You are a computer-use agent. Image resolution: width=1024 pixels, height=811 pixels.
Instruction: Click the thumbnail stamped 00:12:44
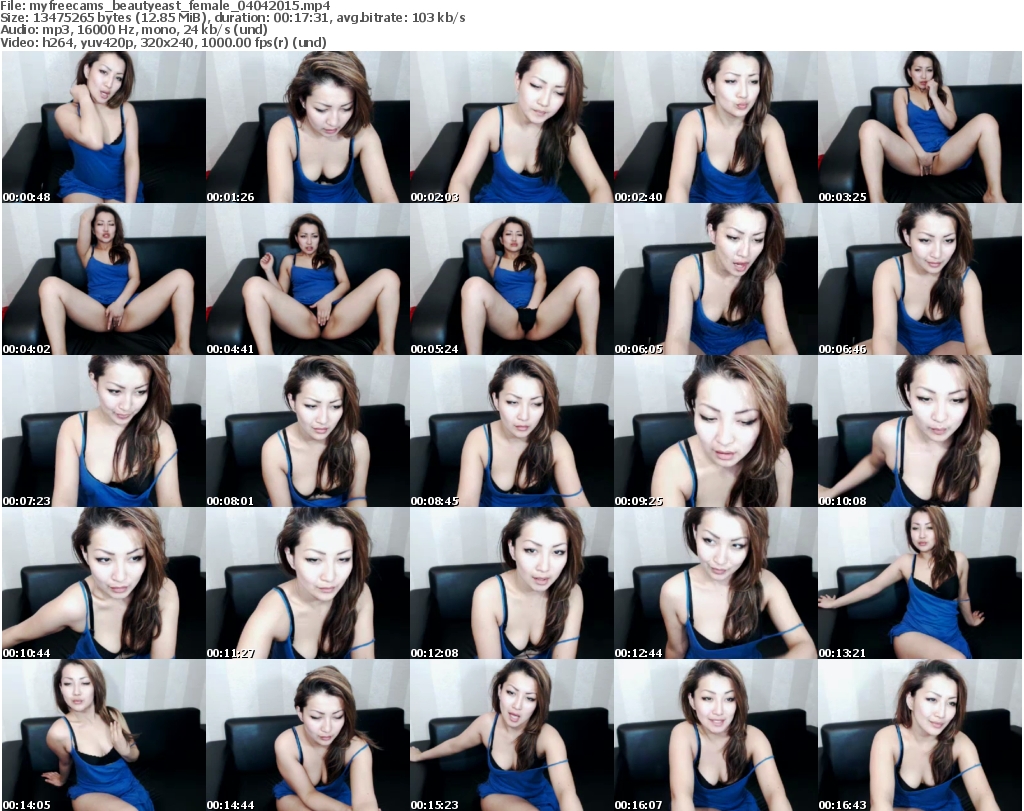716,583
